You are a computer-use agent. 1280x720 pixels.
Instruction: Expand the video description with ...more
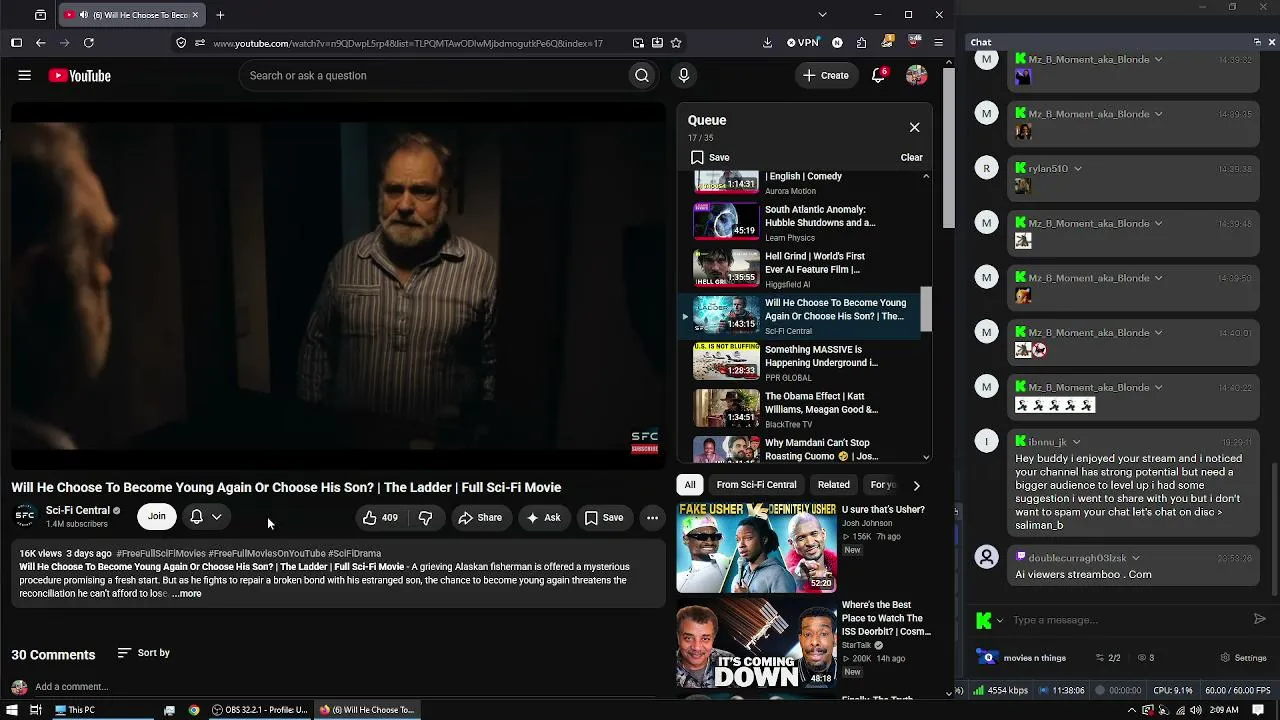coord(187,594)
